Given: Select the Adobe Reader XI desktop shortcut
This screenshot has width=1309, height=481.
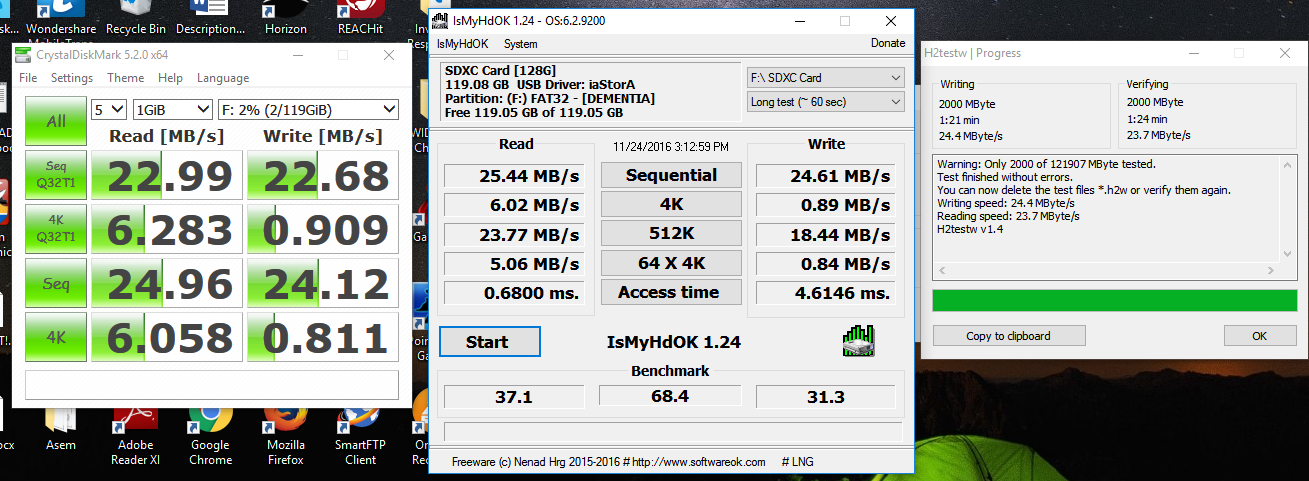Looking at the screenshot, I should [135, 436].
